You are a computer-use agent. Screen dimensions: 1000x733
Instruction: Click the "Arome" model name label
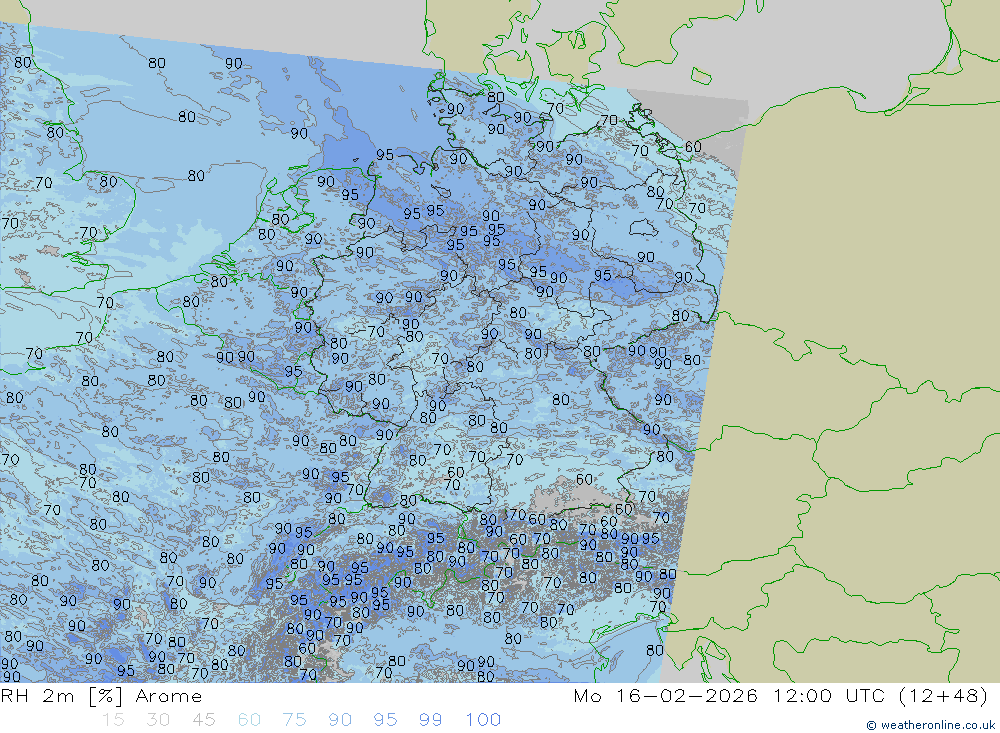pos(168,696)
